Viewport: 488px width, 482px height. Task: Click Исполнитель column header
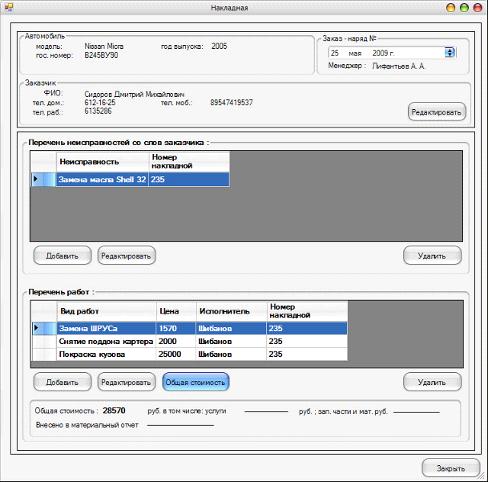coord(231,311)
